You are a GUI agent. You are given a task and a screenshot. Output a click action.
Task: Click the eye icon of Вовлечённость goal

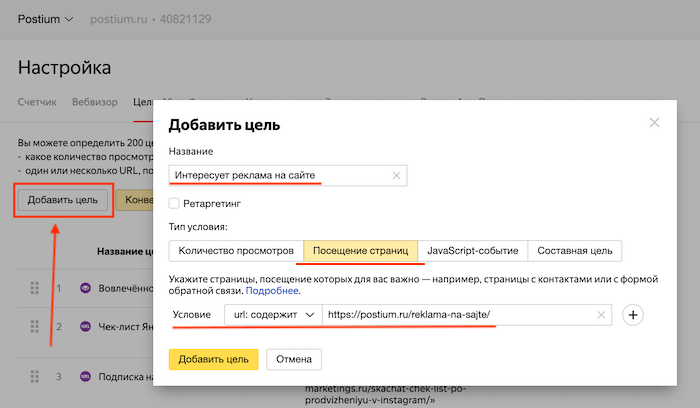tap(85, 288)
